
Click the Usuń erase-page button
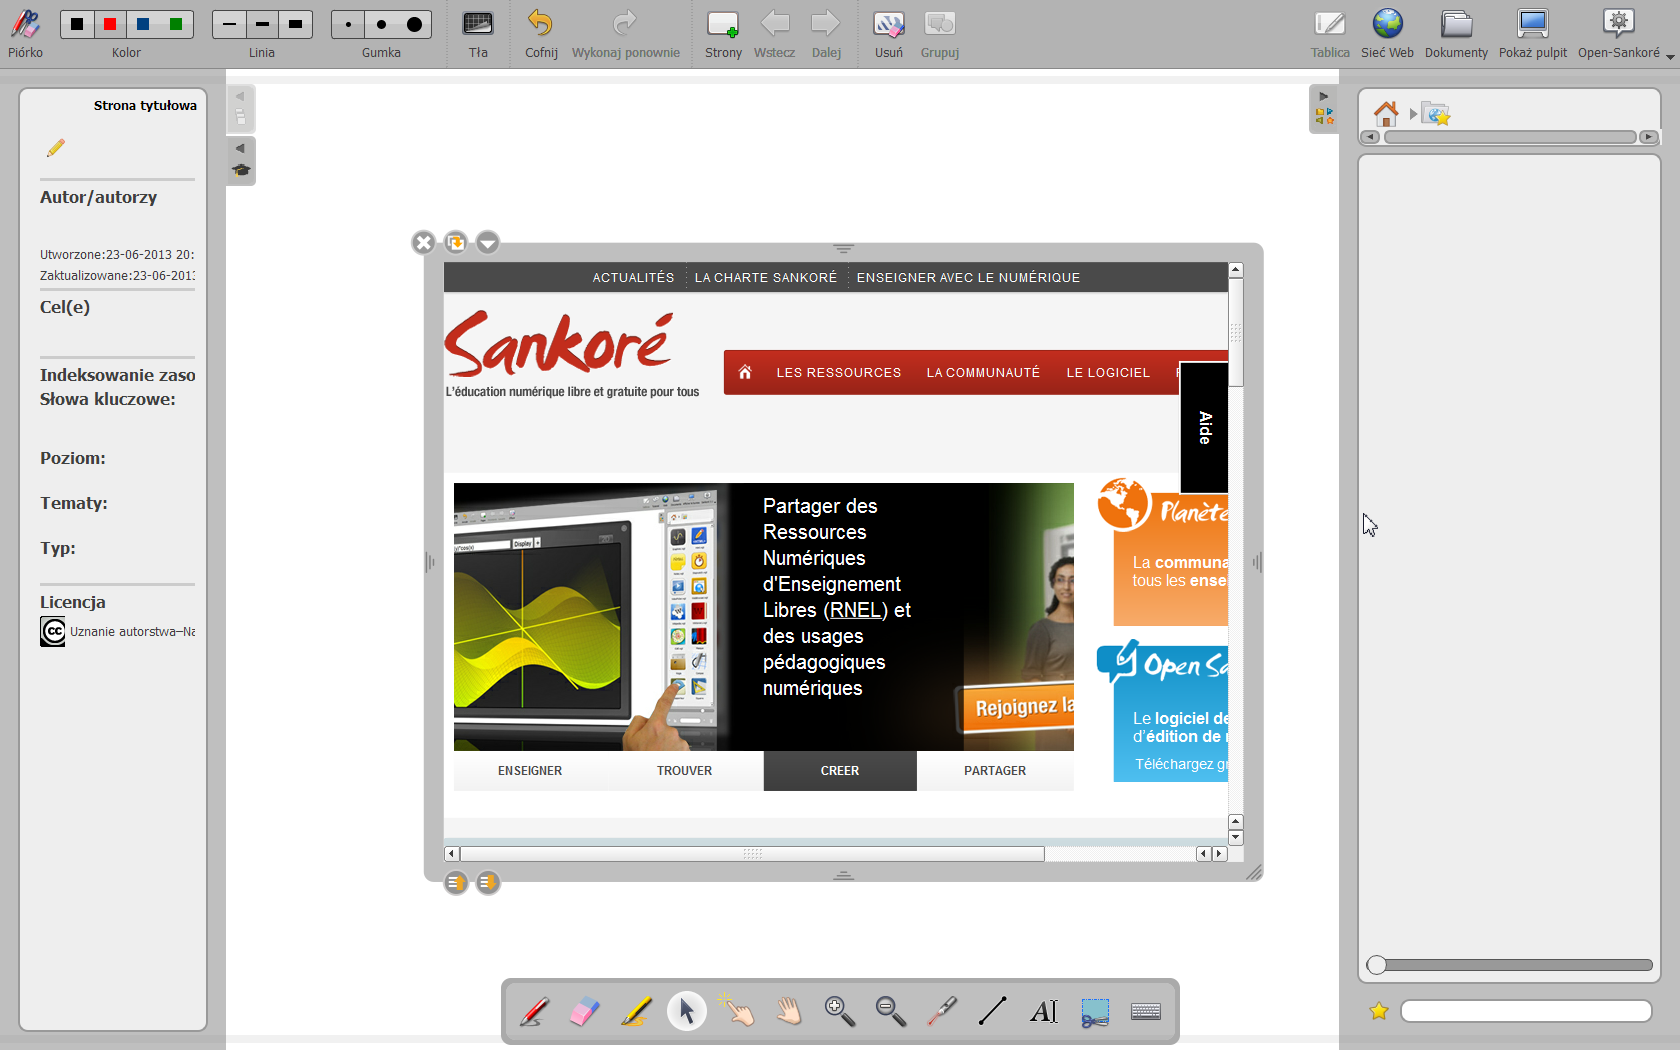pos(888,33)
